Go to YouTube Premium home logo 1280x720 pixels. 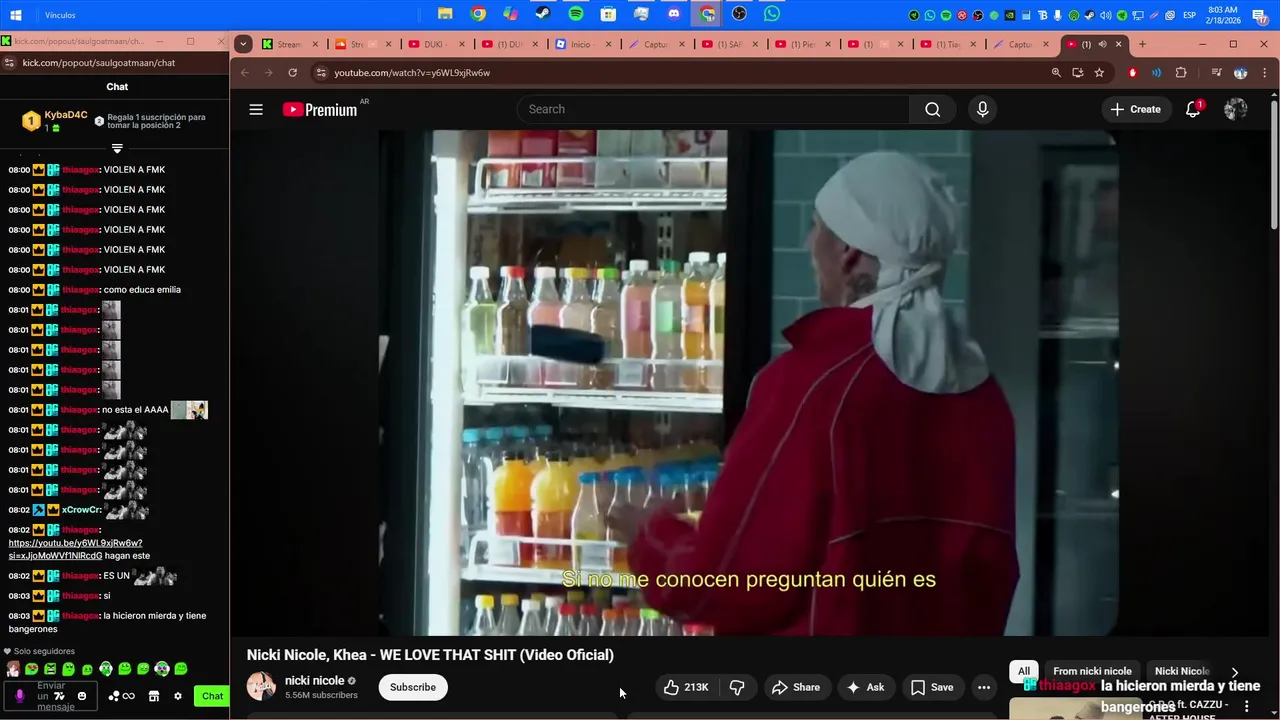point(320,110)
